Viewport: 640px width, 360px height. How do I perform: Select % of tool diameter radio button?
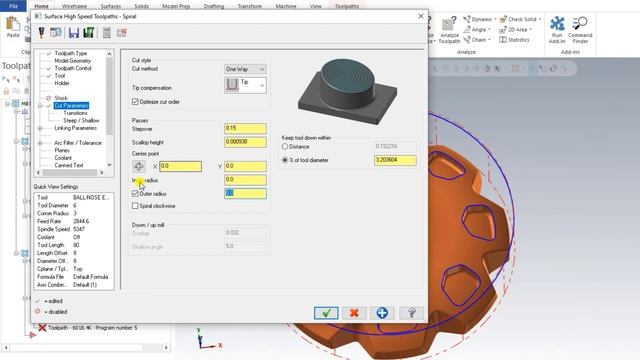click(x=285, y=160)
